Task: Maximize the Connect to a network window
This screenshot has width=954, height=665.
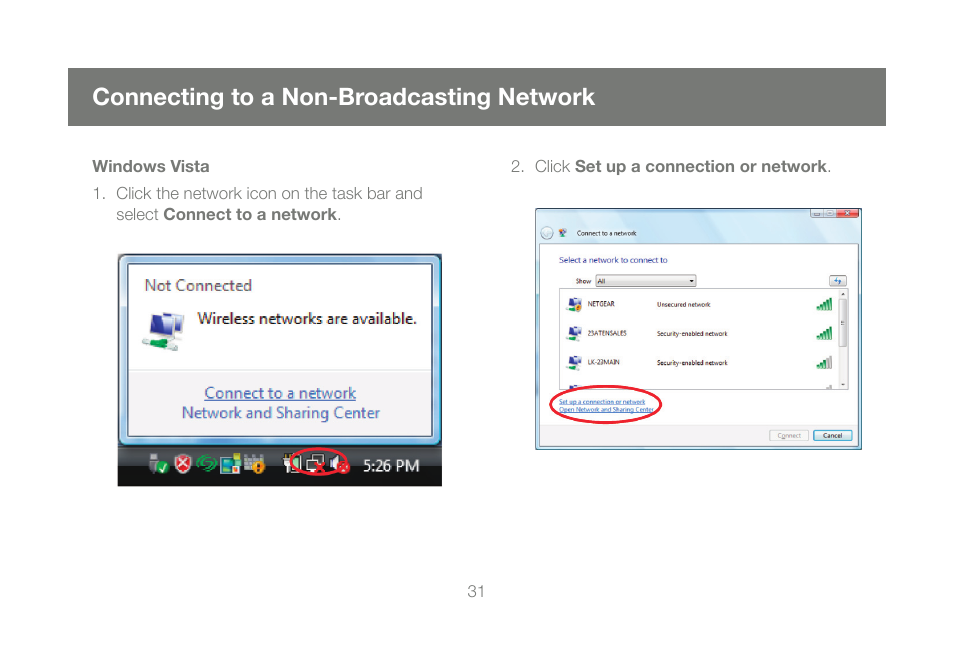Action: point(829,214)
